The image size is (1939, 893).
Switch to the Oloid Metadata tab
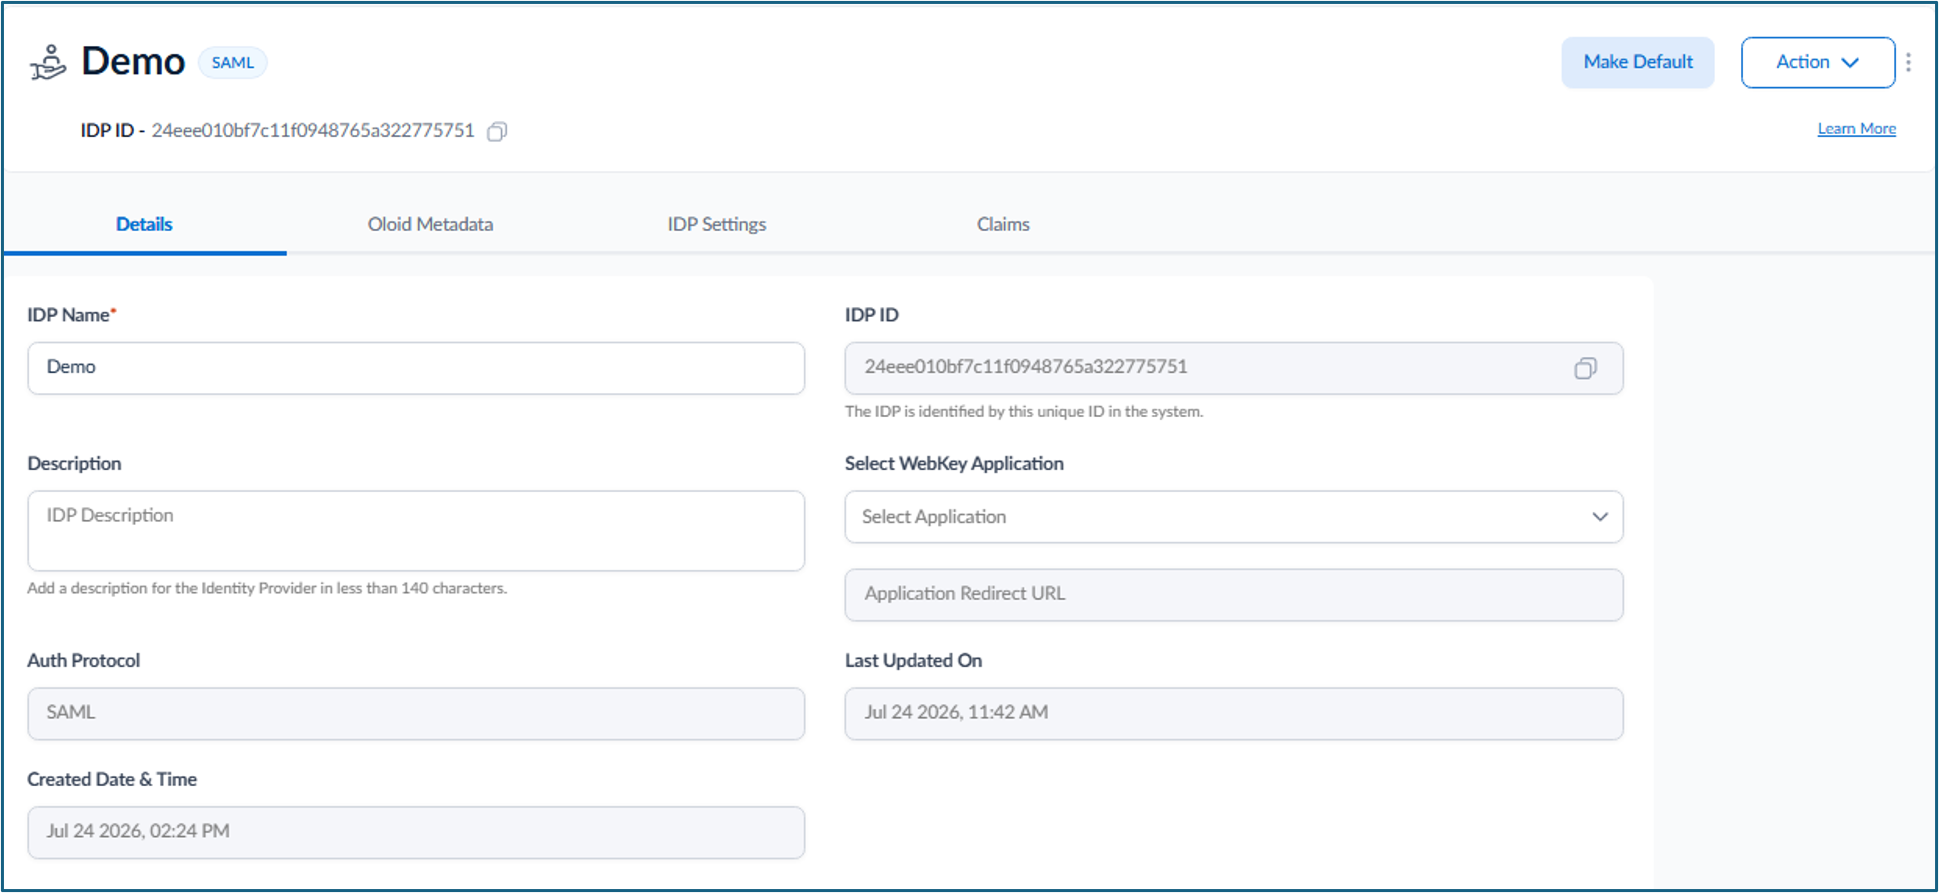pos(430,224)
